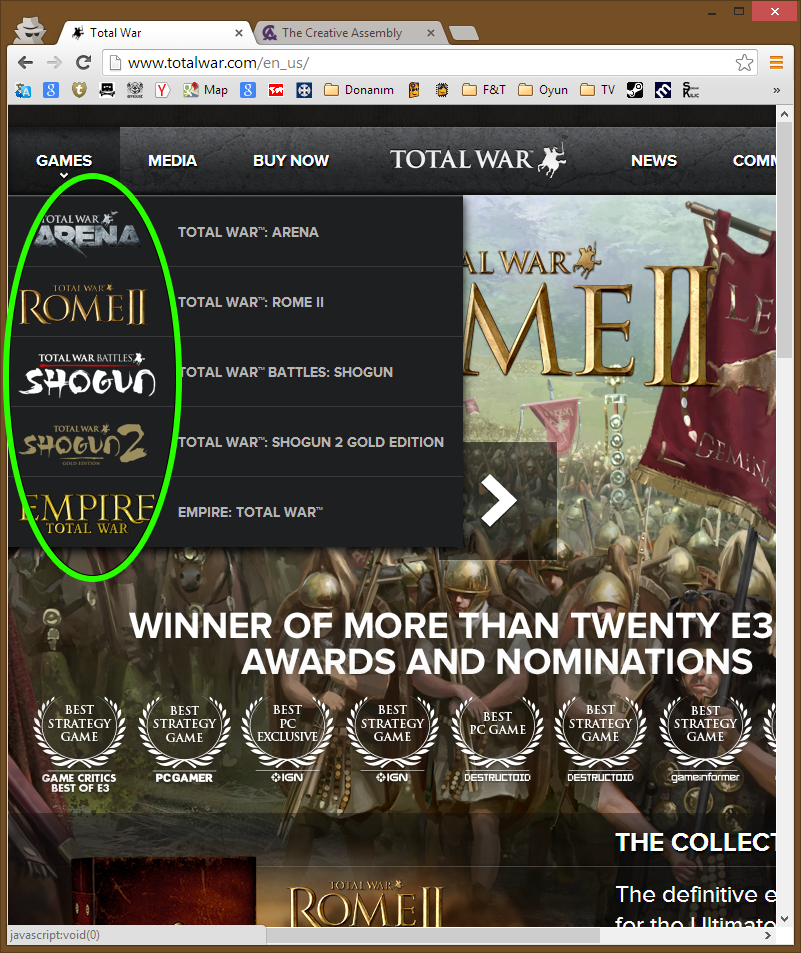Click the Chrome incognito spy icon
Viewport: 801px width, 953px height.
[x=30, y=29]
